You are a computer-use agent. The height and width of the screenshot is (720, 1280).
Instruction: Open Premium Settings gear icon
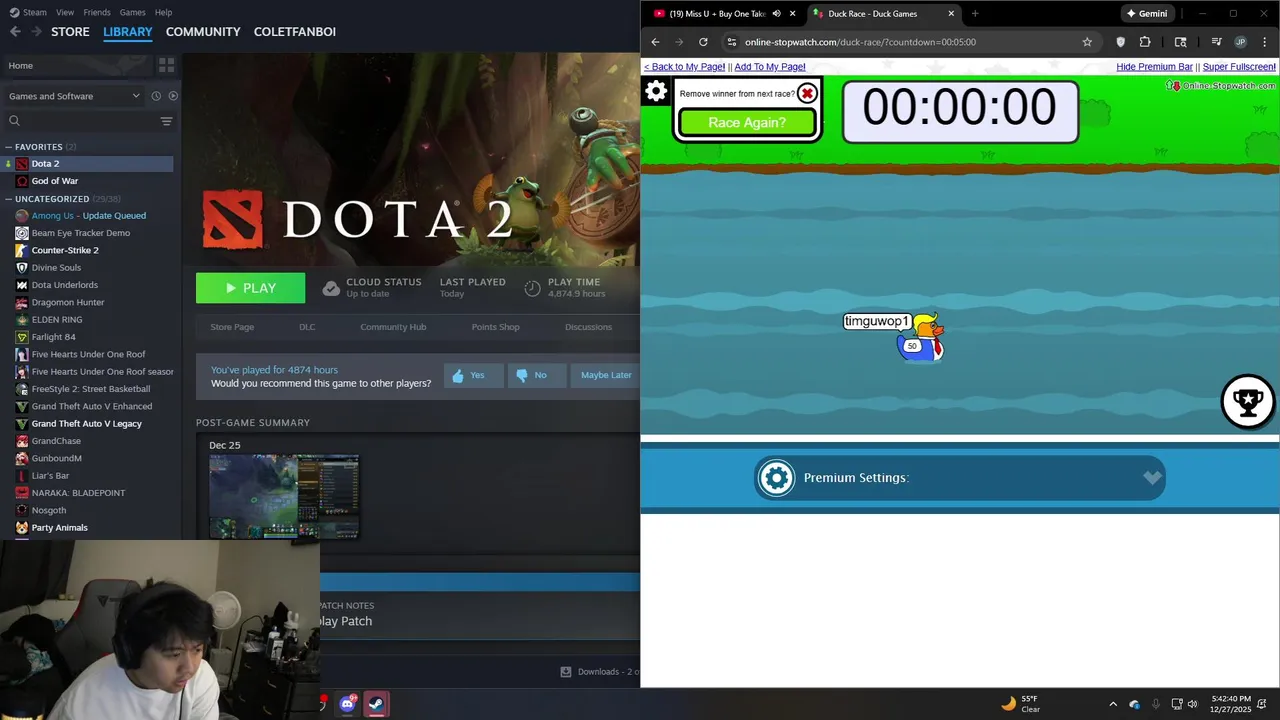point(776,478)
